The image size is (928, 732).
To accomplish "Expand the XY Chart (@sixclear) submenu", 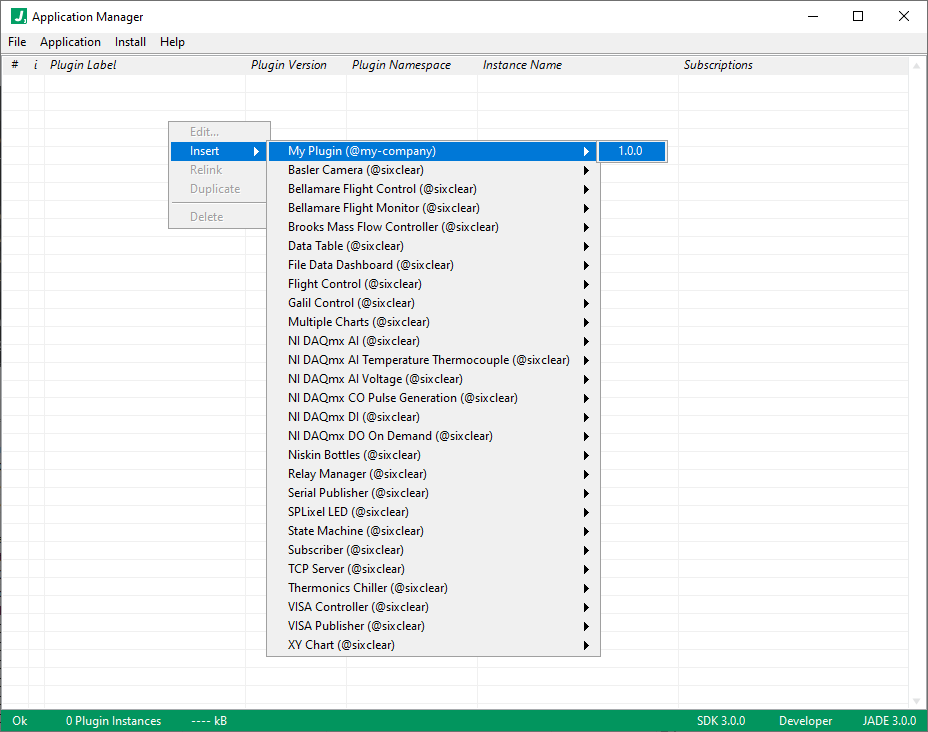I will (340, 644).
